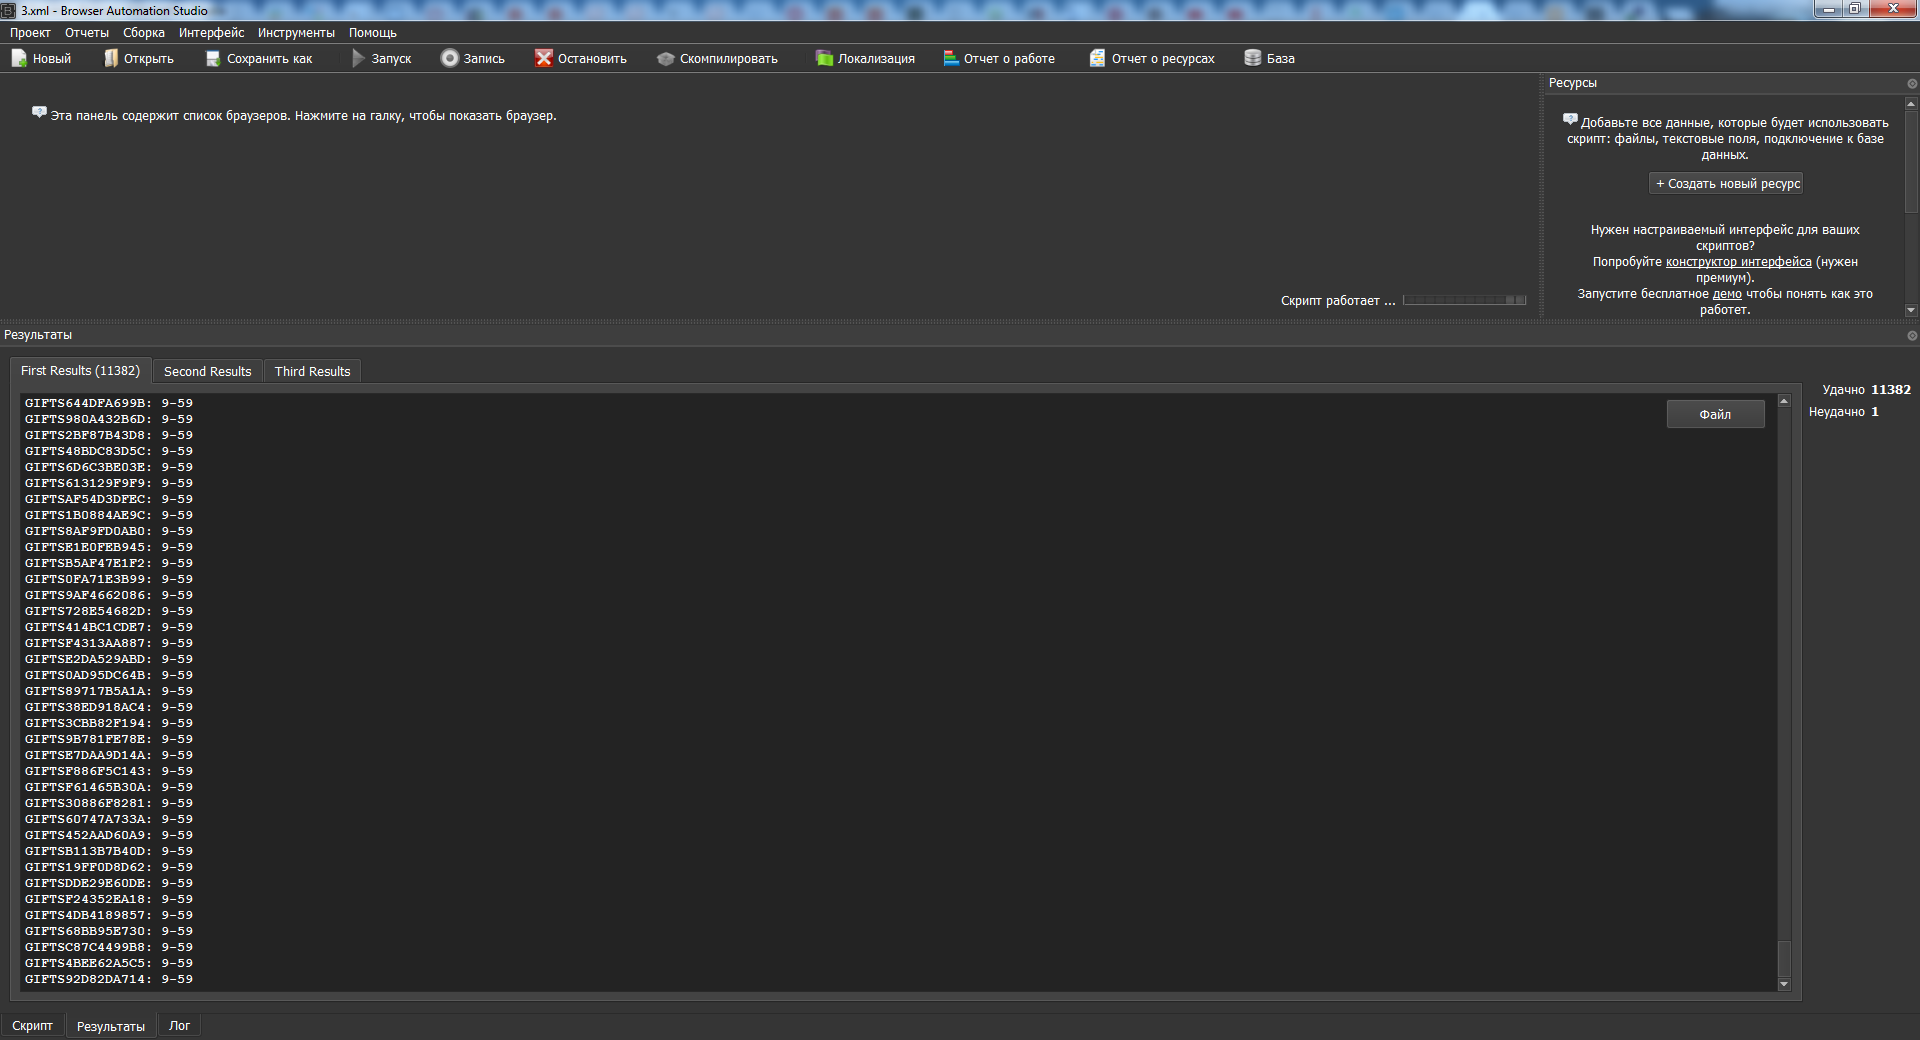Viewport: 1920px width, 1040px height.
Task: Switch to Third Results tab
Action: click(x=312, y=372)
